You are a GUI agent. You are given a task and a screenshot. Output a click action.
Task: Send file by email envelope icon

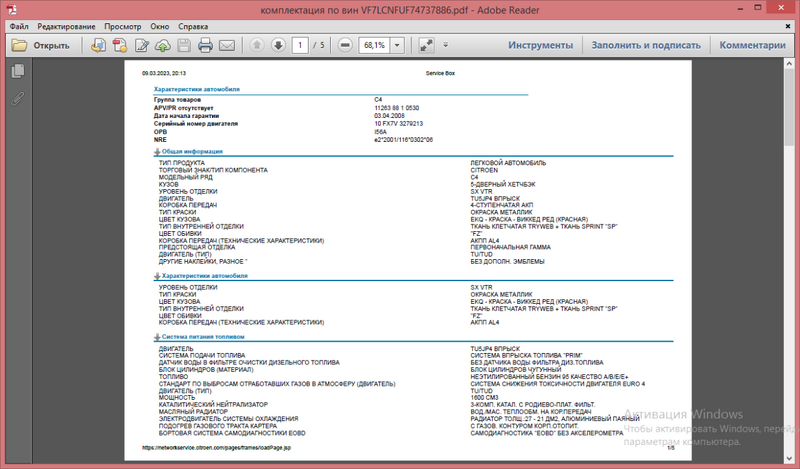[227, 45]
